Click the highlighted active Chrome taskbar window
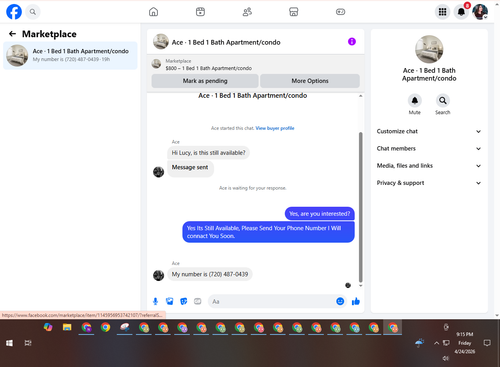Image resolution: width=500 pixels, height=367 pixels. (x=393, y=327)
